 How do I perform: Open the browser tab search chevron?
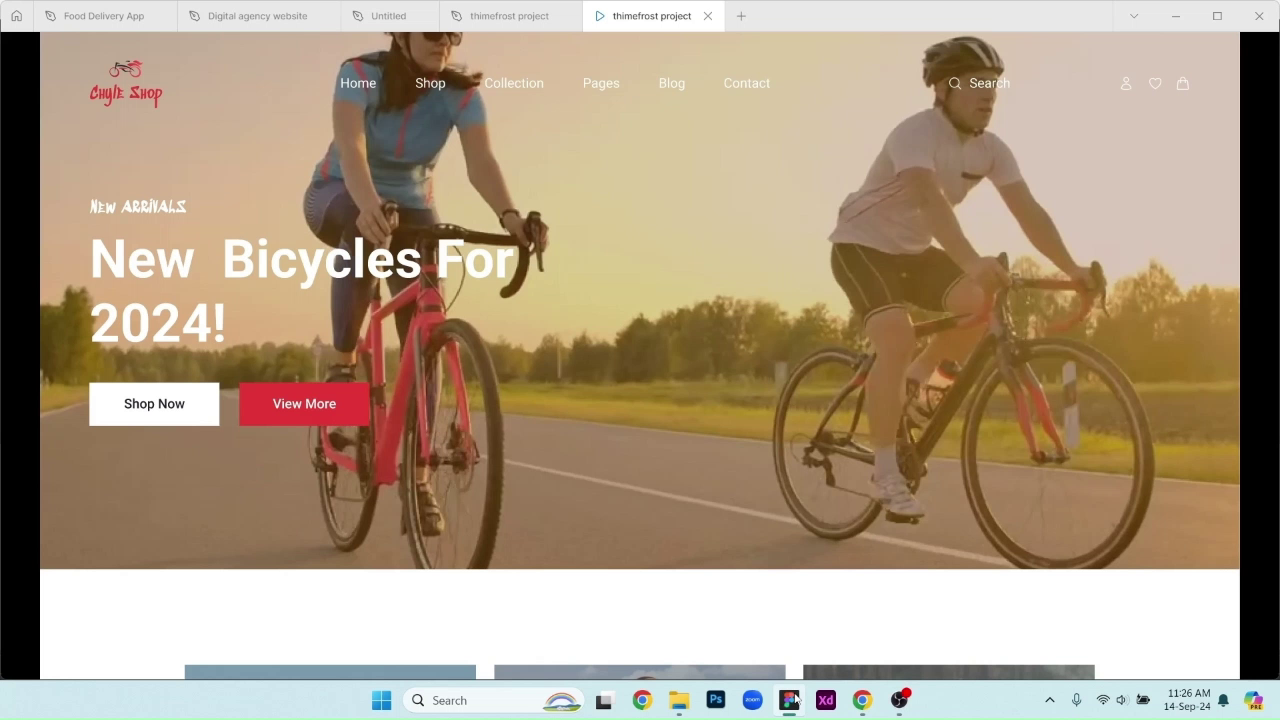click(x=1133, y=16)
